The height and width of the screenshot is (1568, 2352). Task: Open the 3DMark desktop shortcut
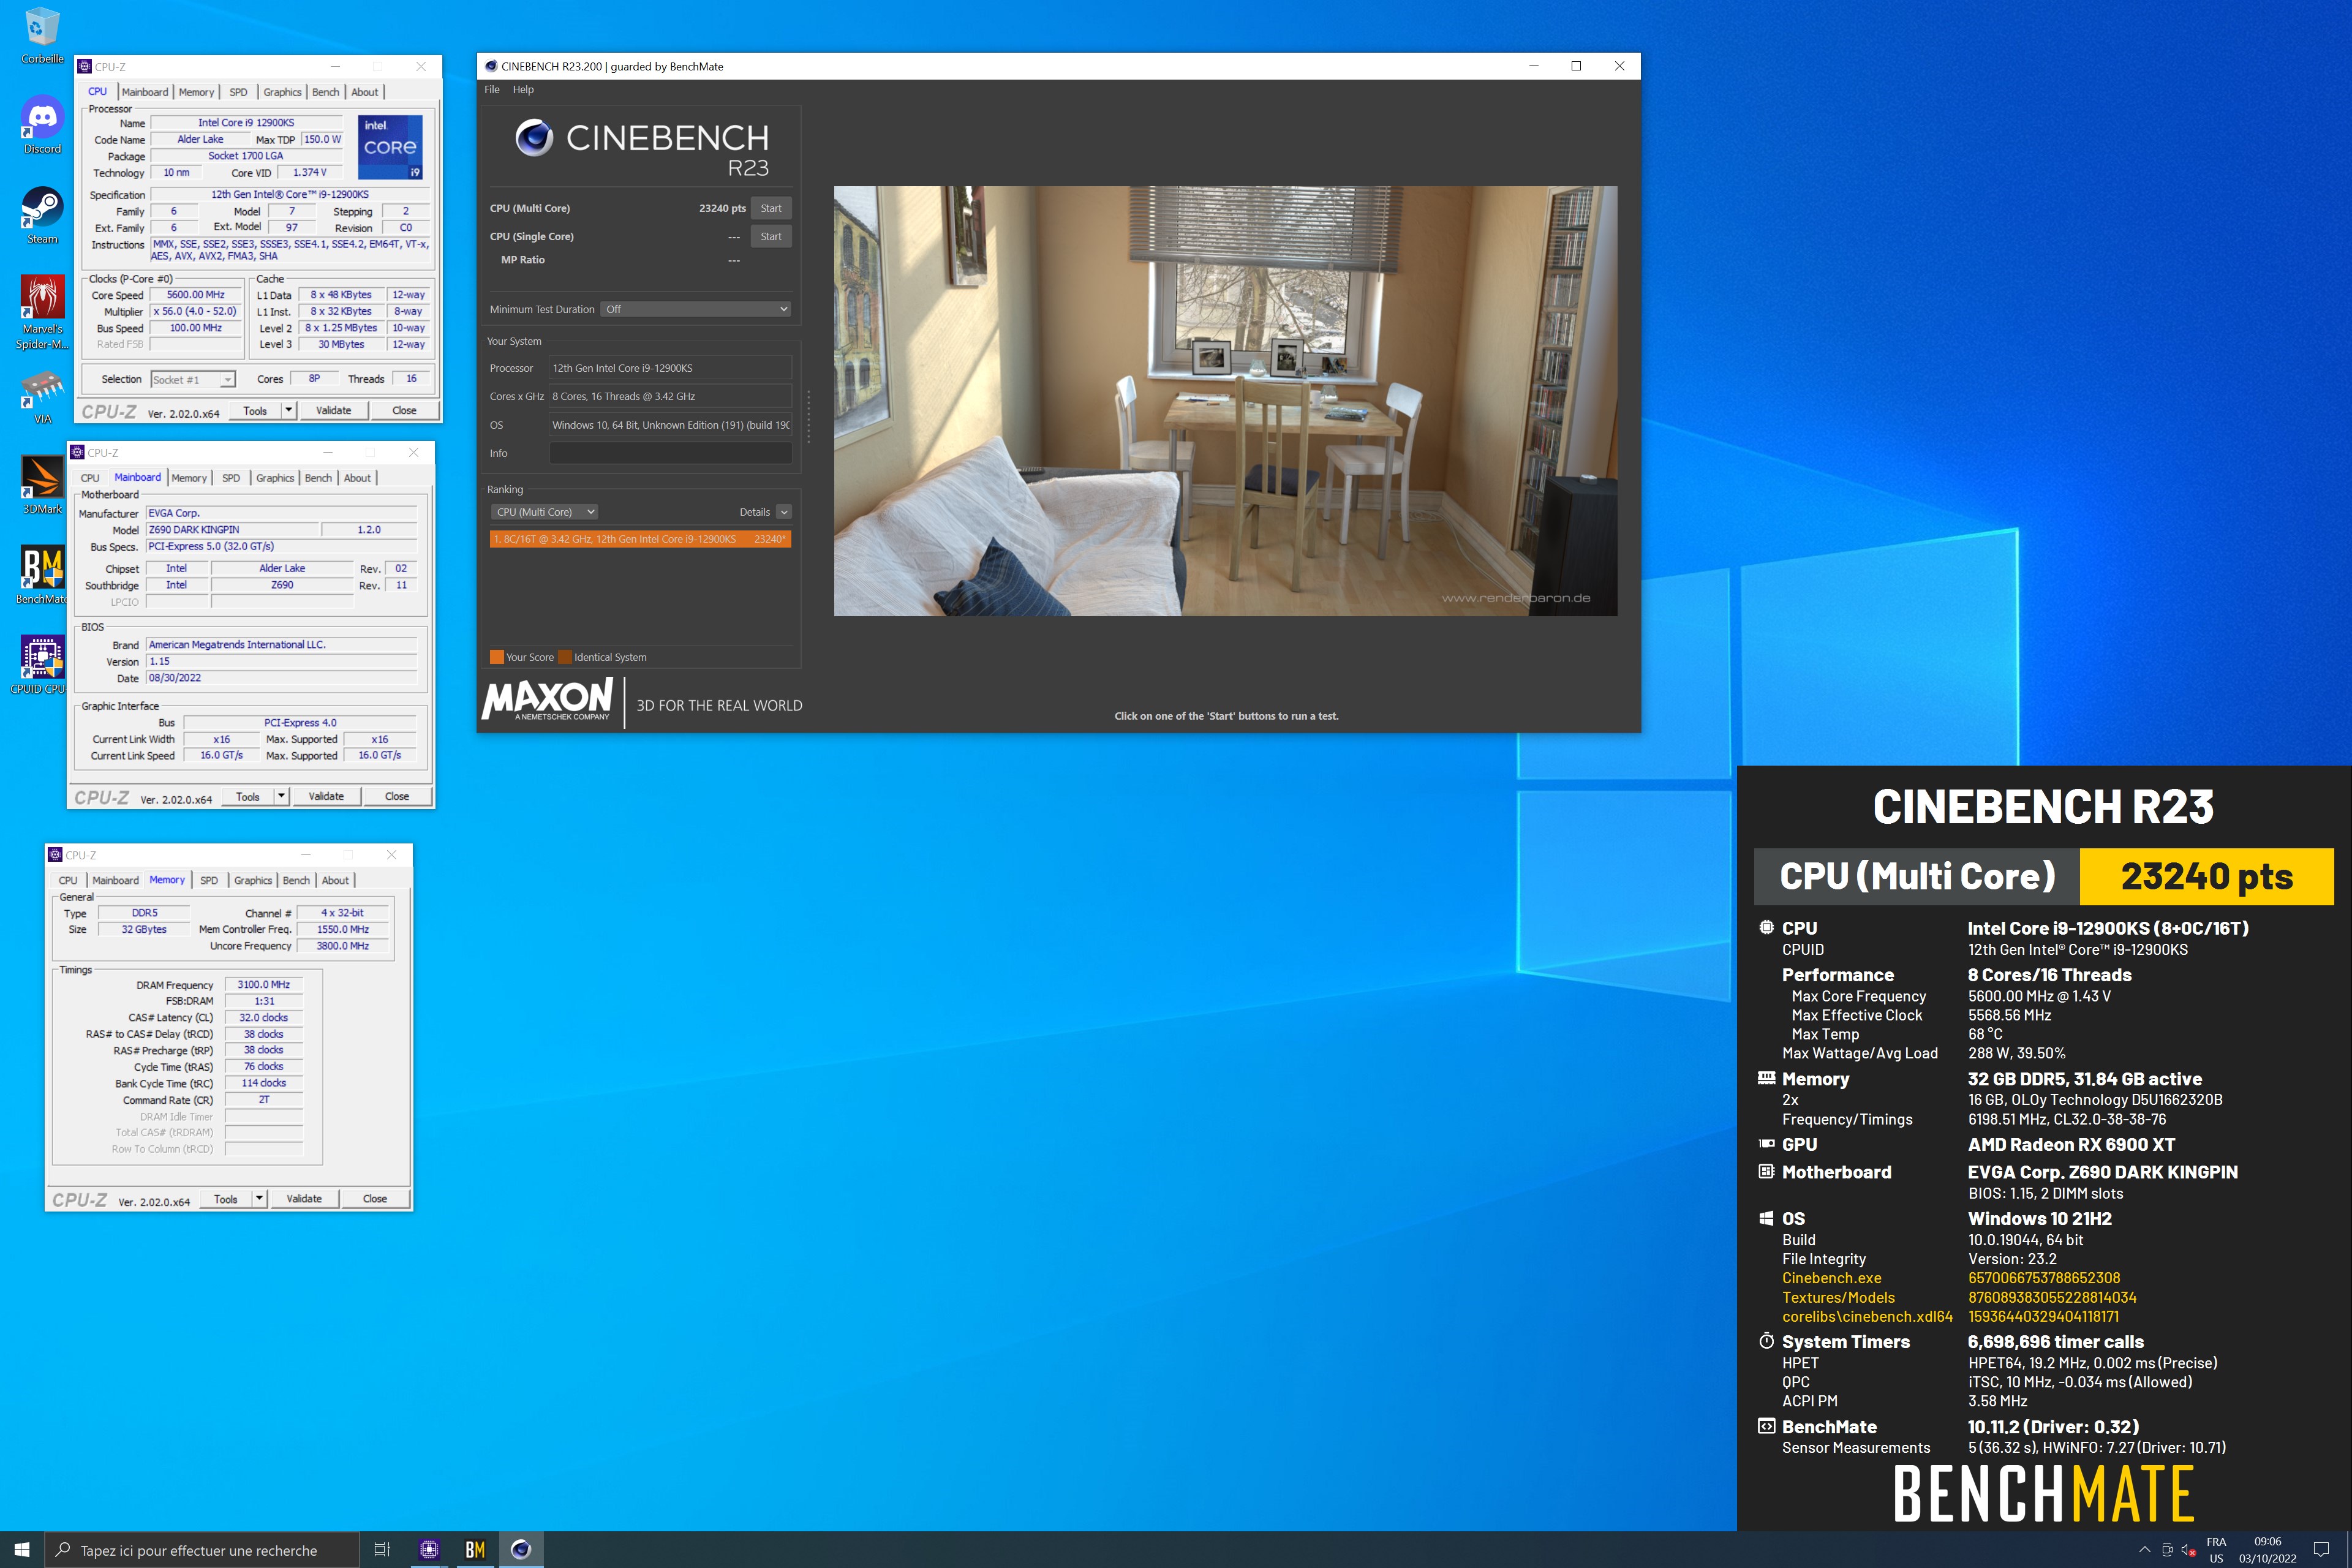point(42,485)
